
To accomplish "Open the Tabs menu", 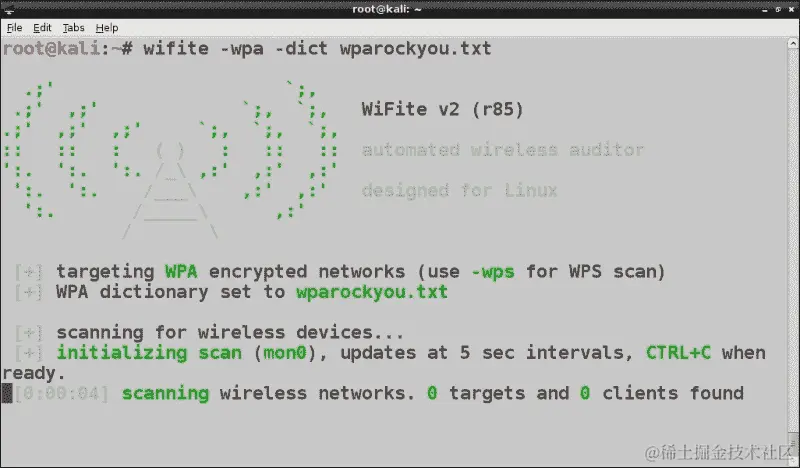I will pos(73,28).
